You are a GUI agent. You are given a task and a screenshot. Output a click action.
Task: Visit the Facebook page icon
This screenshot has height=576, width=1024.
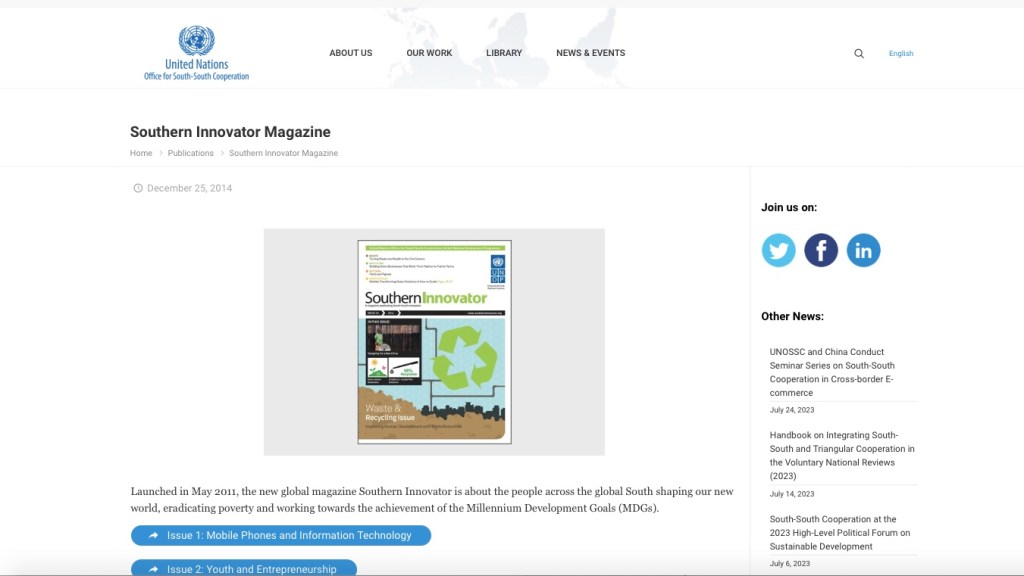(x=821, y=250)
